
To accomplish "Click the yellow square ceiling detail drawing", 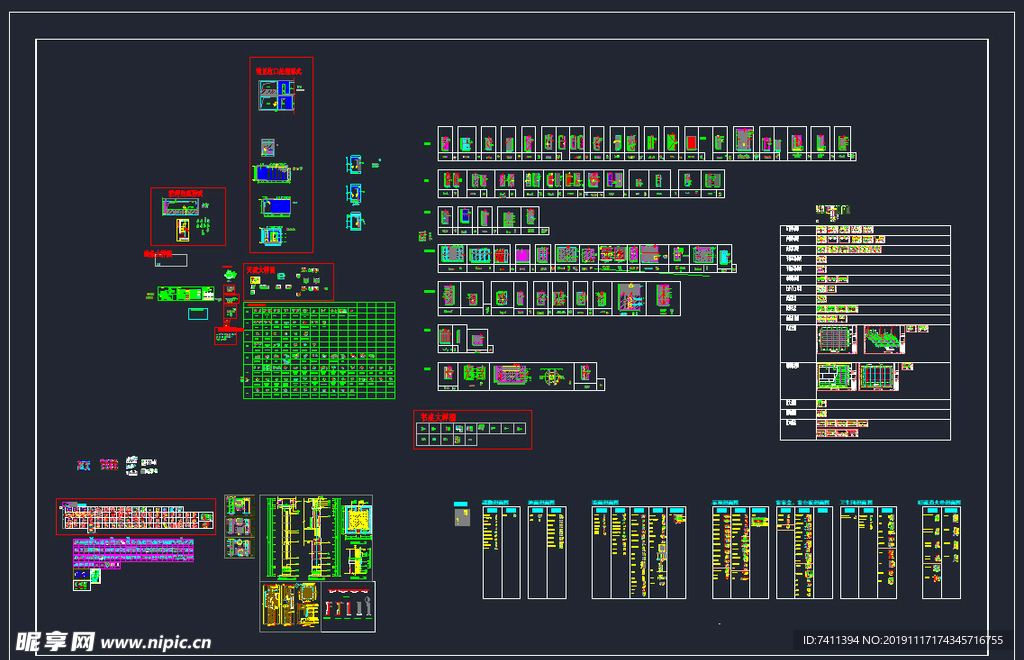I will tap(356, 521).
